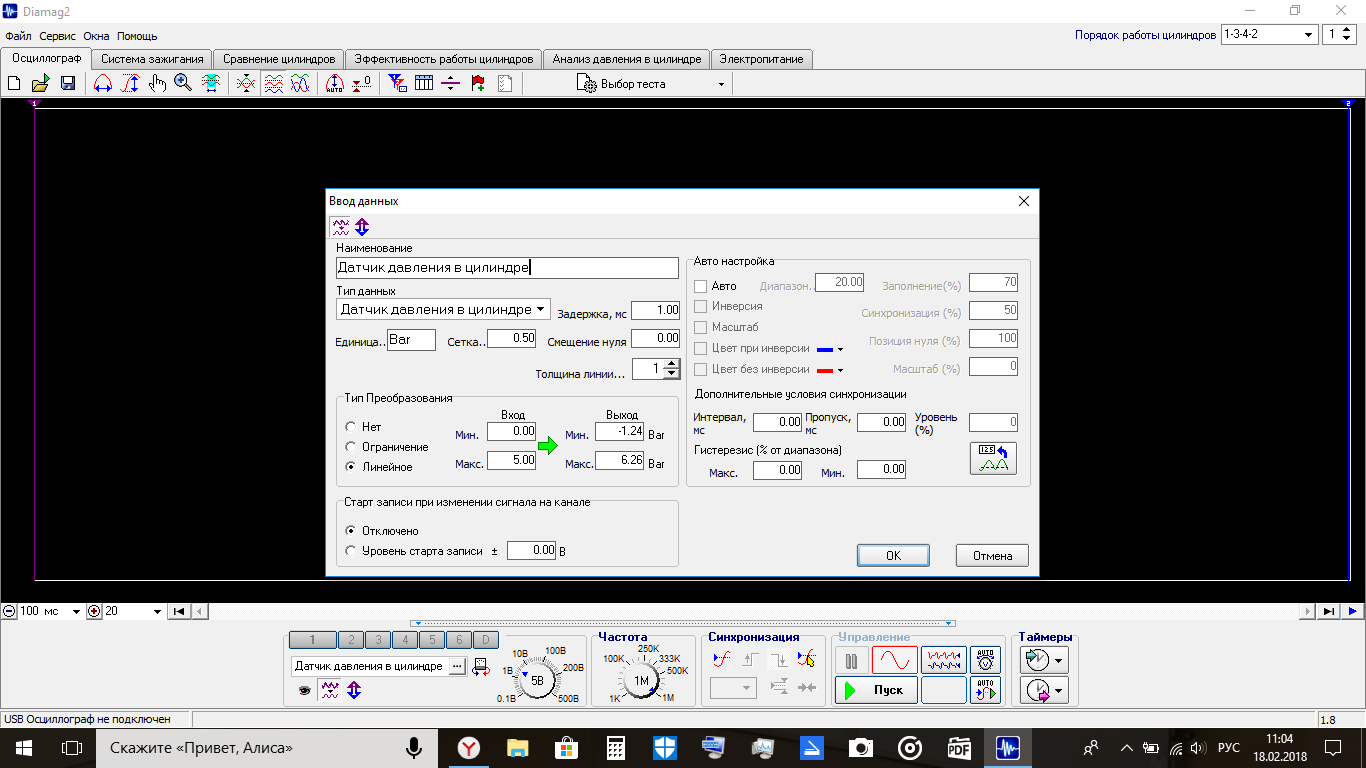Expand the second timer dropdown

1058,690
